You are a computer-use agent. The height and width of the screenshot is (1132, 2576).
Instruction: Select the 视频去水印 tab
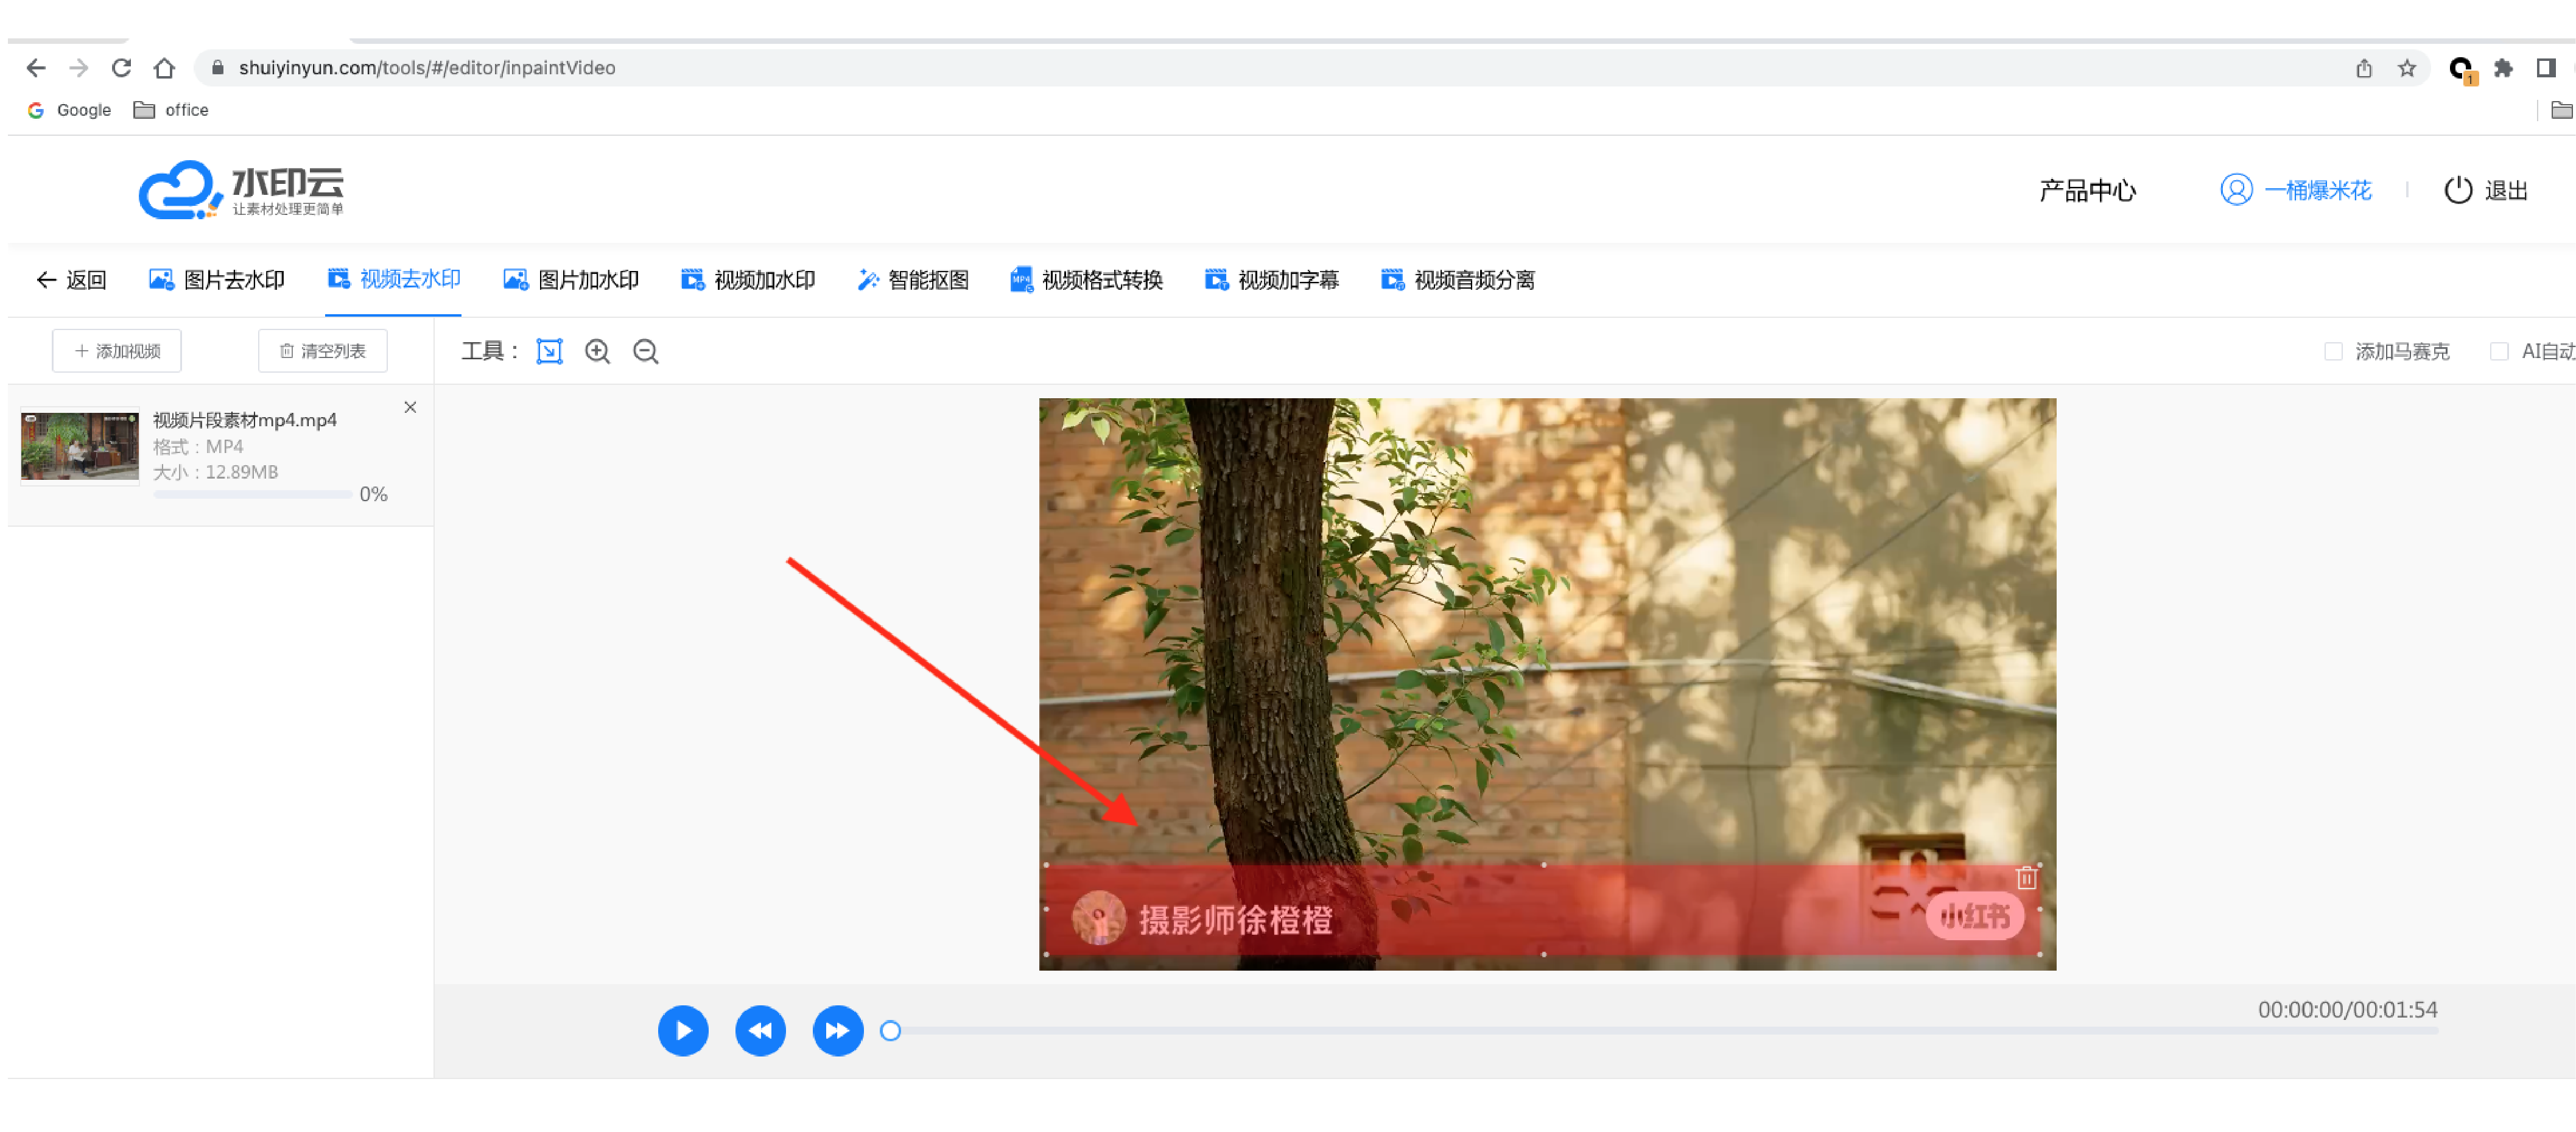[x=394, y=279]
